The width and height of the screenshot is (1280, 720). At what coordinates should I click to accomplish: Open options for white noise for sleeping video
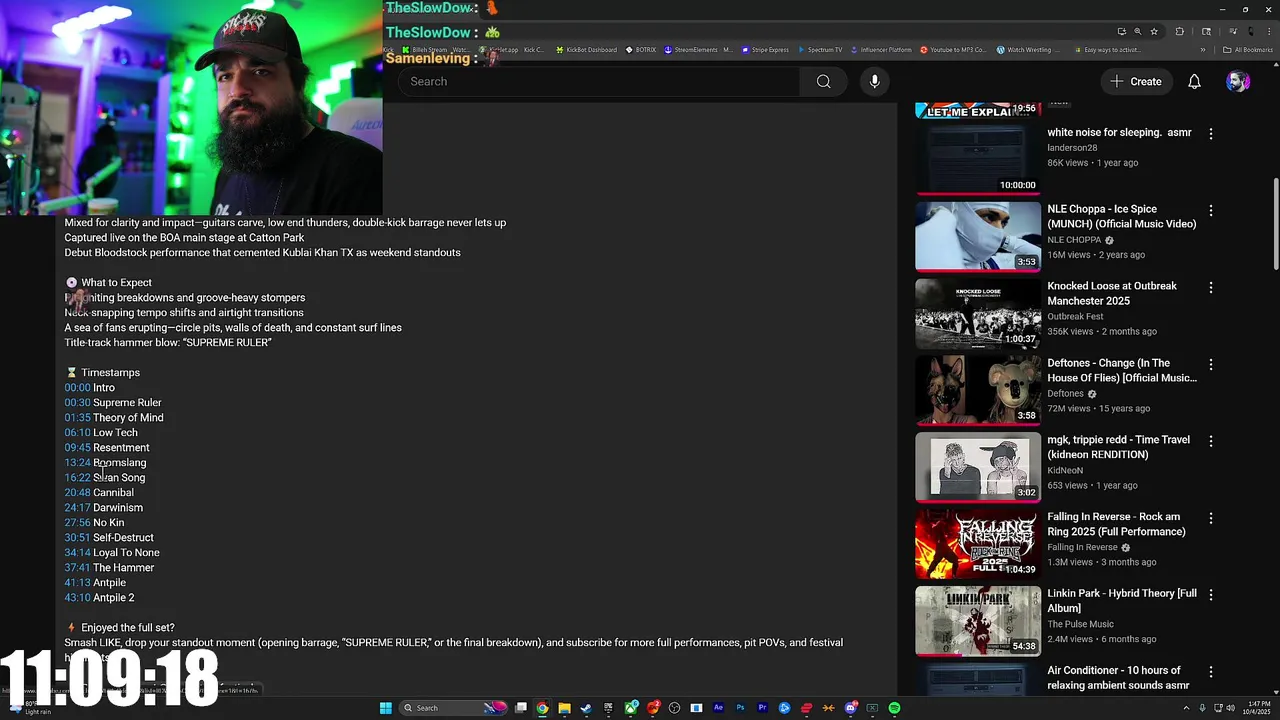[x=1210, y=133]
